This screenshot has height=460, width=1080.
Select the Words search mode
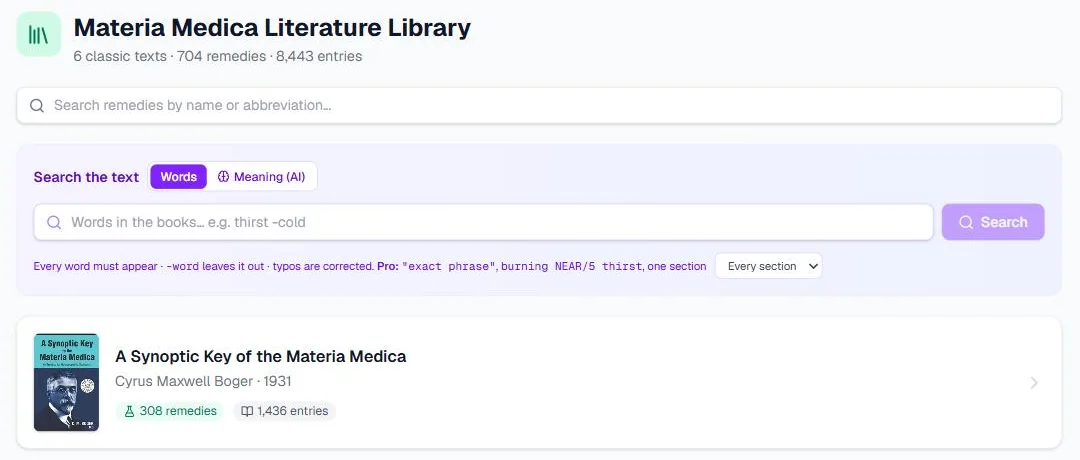click(178, 177)
